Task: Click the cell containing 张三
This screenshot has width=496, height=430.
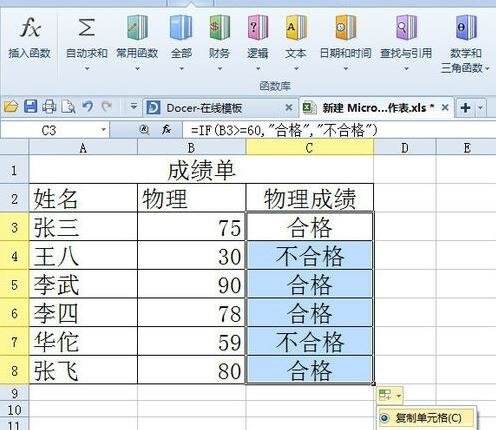Action: 83,227
